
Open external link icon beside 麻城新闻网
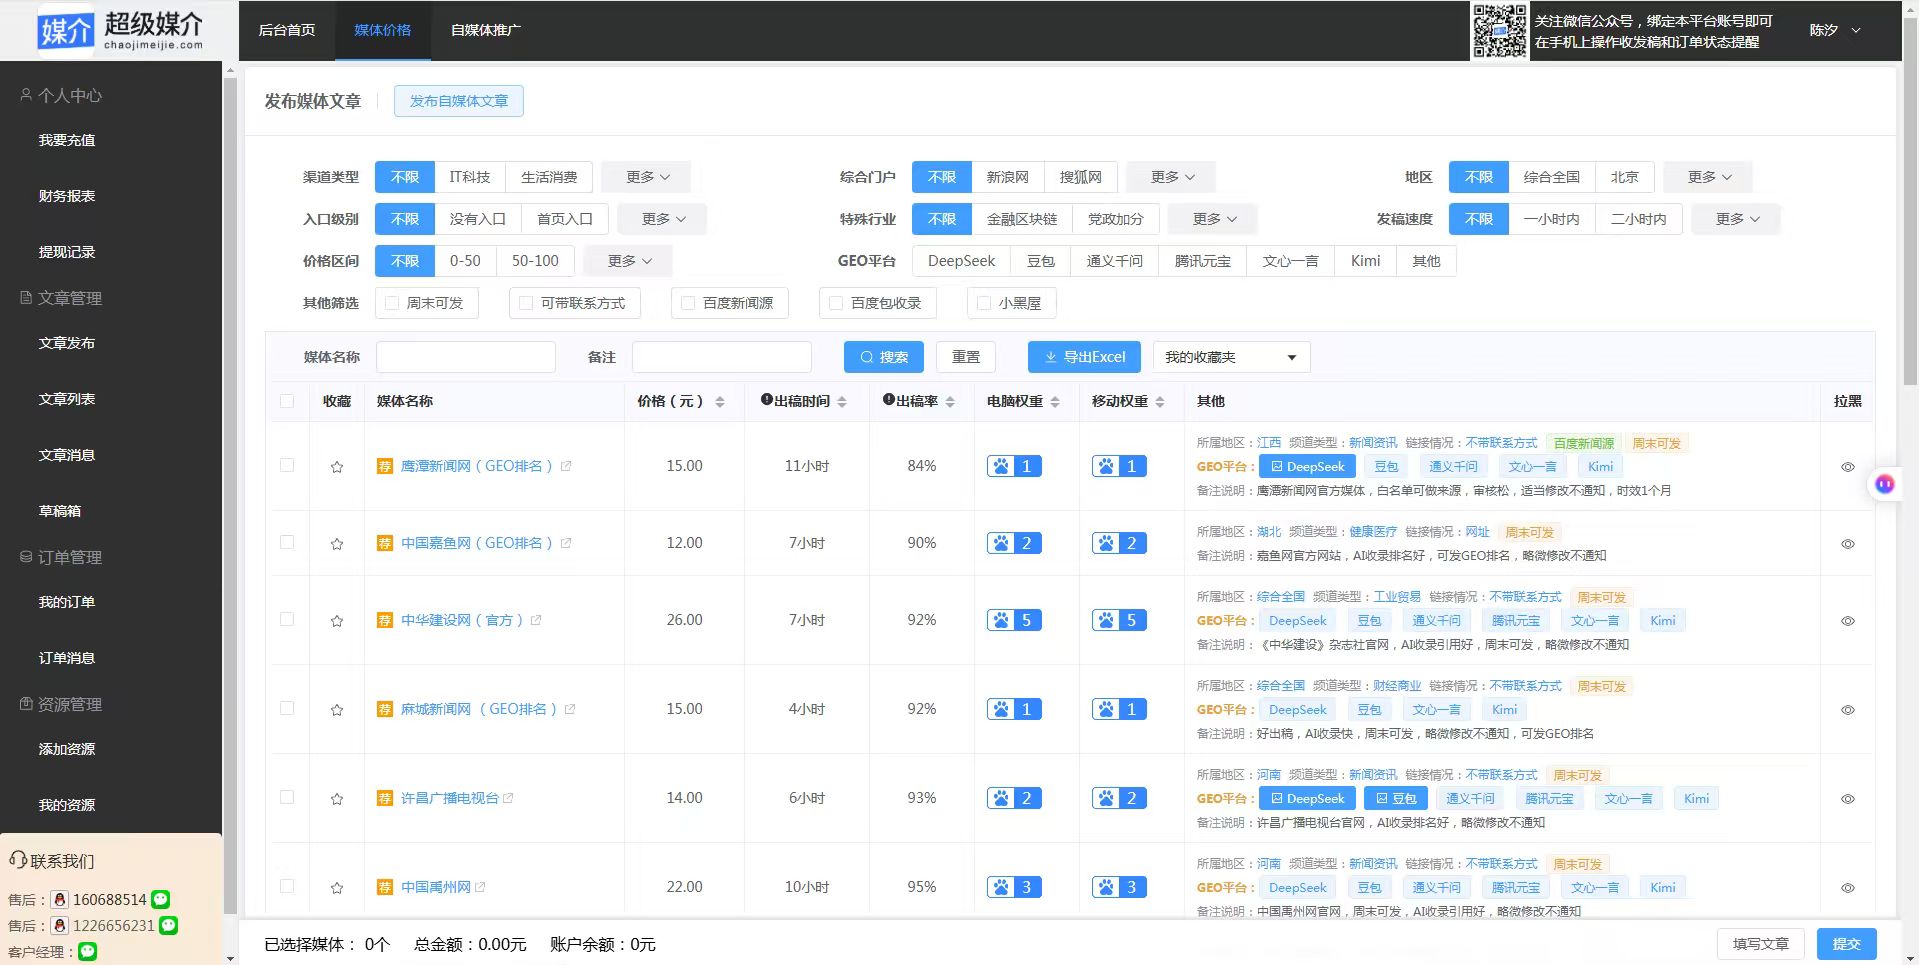click(570, 709)
